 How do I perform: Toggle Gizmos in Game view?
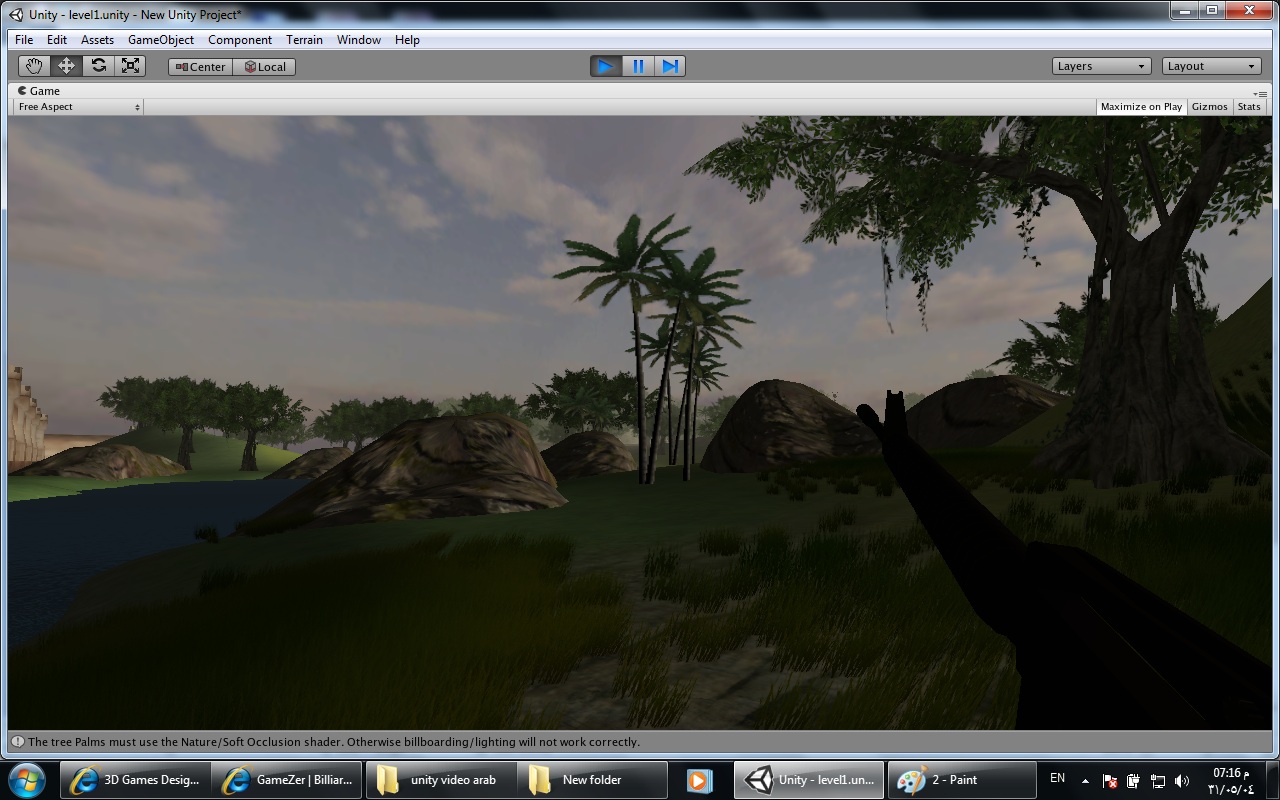click(x=1209, y=107)
